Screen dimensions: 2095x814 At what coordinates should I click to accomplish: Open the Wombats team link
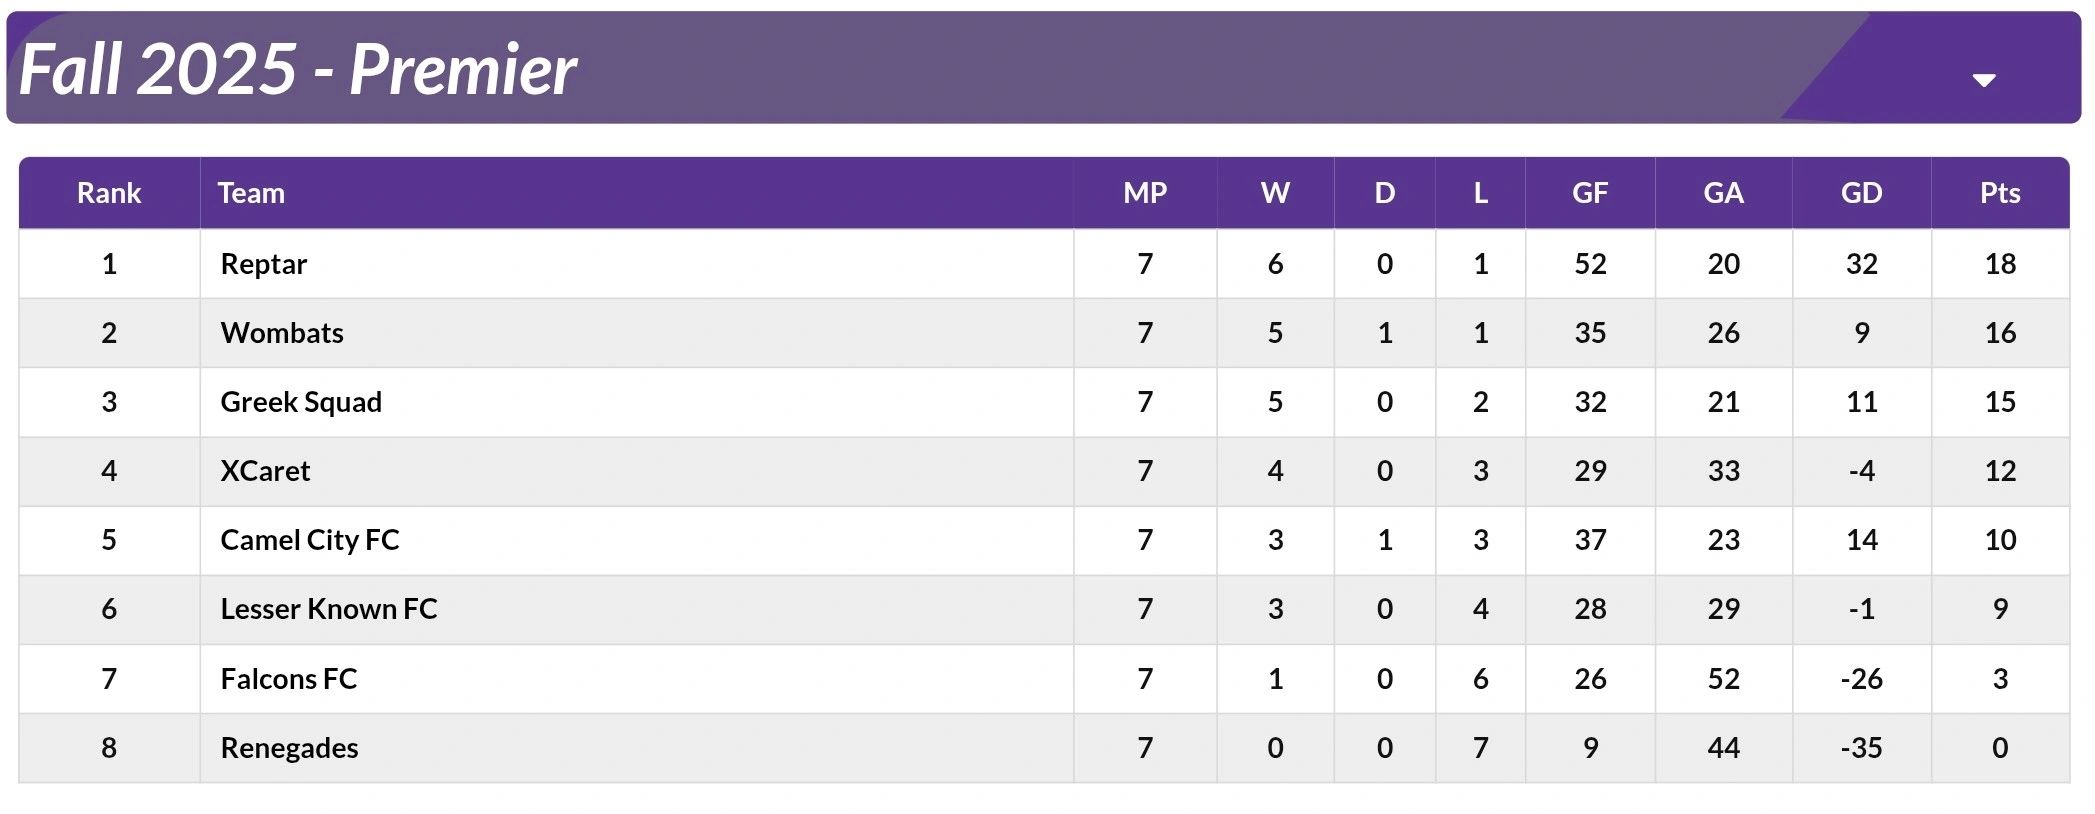point(282,333)
